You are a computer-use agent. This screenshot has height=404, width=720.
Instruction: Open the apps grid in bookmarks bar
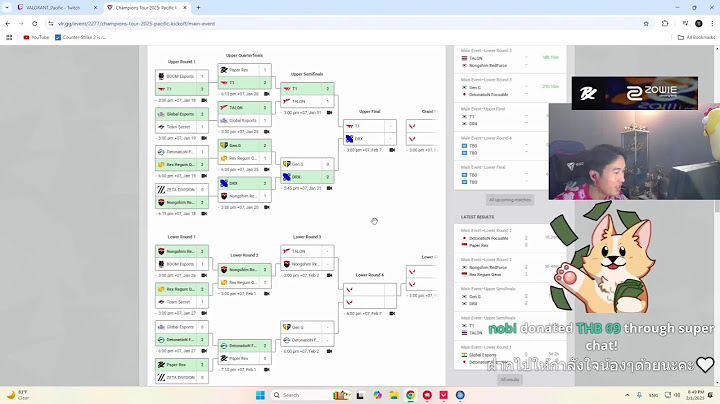click(x=9, y=37)
